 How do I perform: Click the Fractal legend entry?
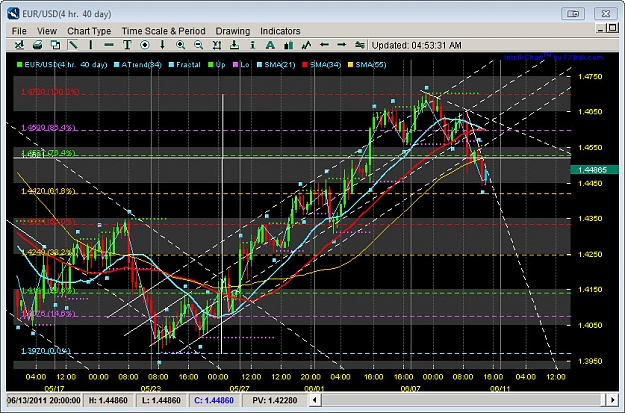point(184,65)
